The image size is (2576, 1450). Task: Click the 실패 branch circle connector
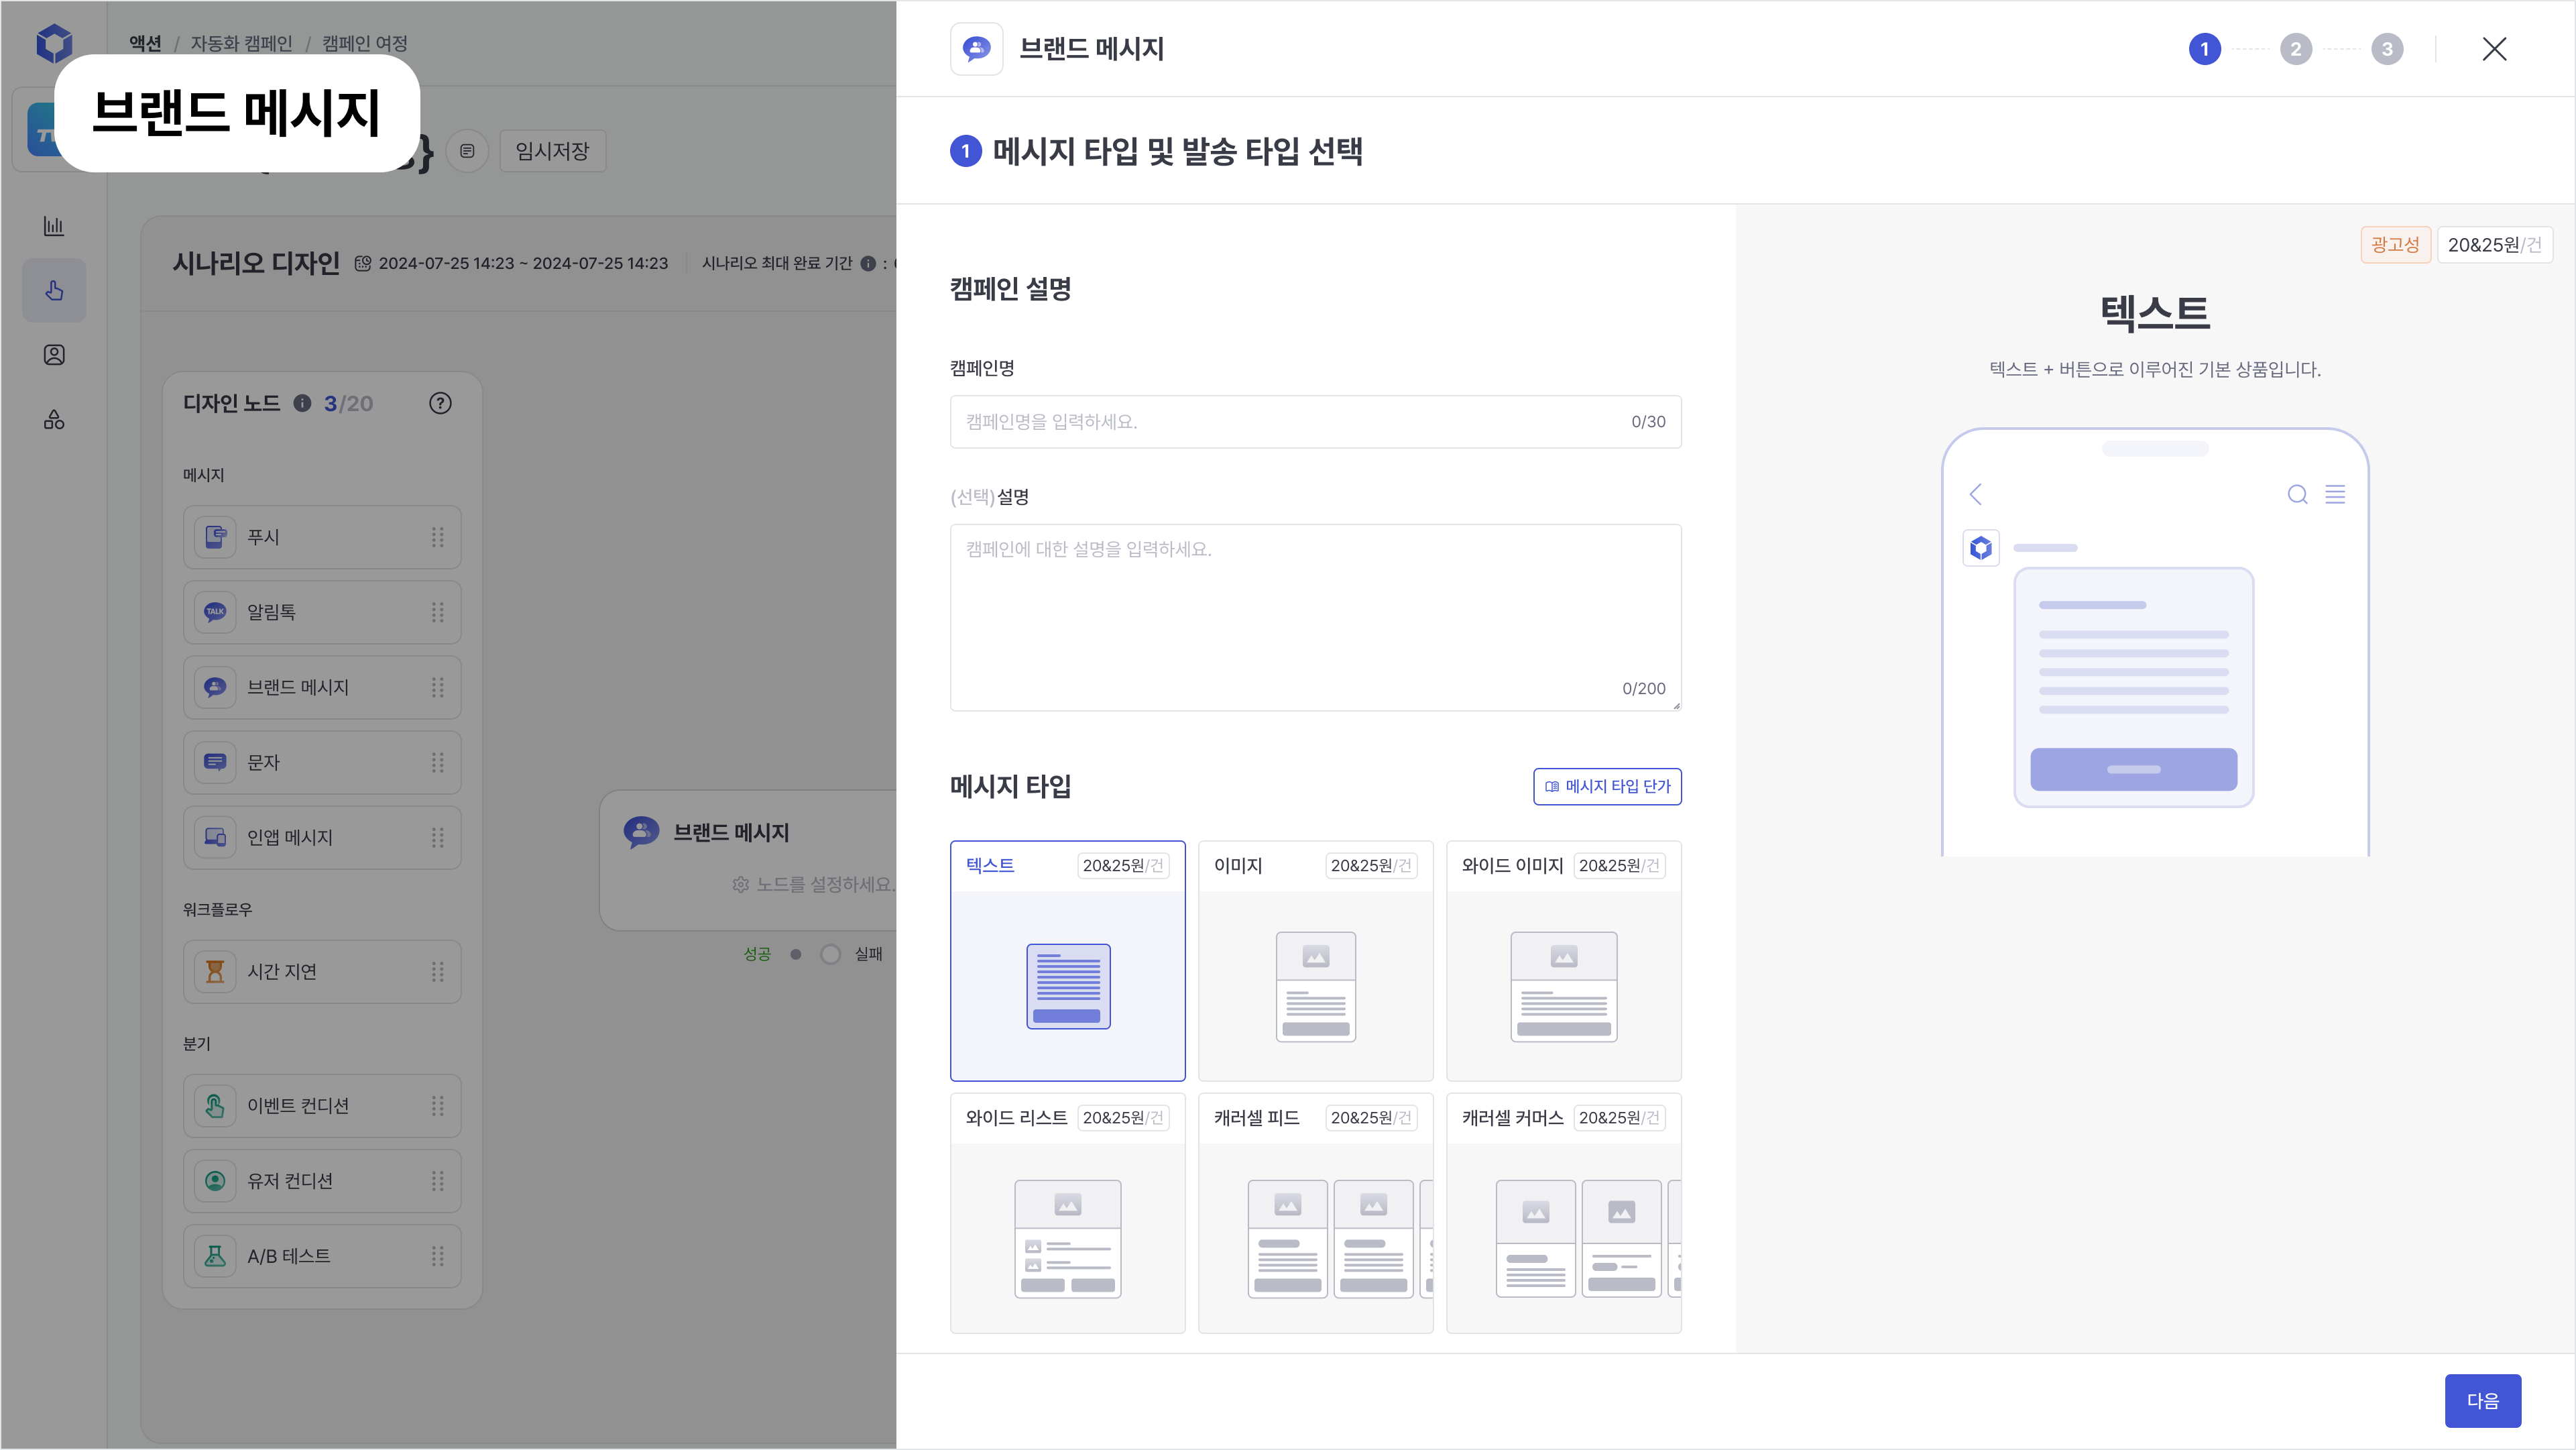tap(830, 954)
